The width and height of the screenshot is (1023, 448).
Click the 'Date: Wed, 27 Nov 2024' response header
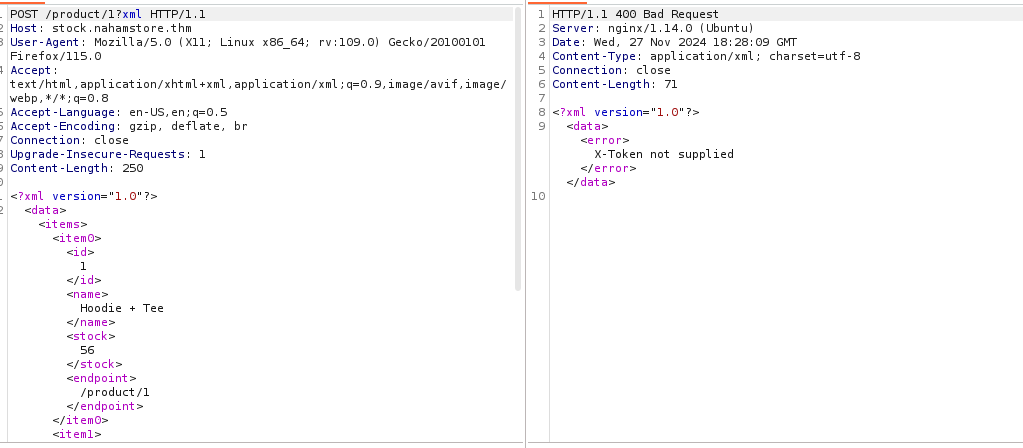click(x=674, y=42)
